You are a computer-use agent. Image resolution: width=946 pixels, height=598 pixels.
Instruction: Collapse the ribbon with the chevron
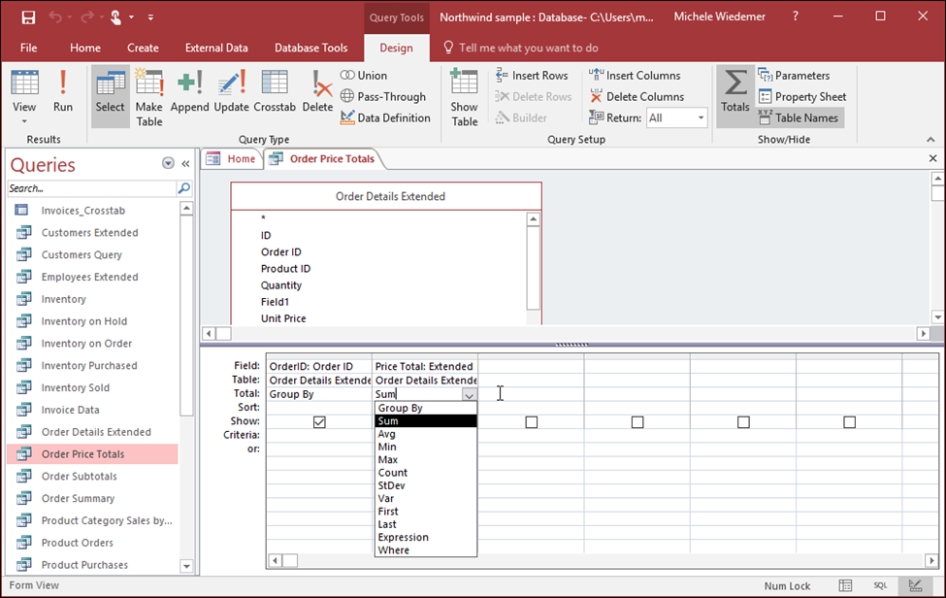coord(930,139)
